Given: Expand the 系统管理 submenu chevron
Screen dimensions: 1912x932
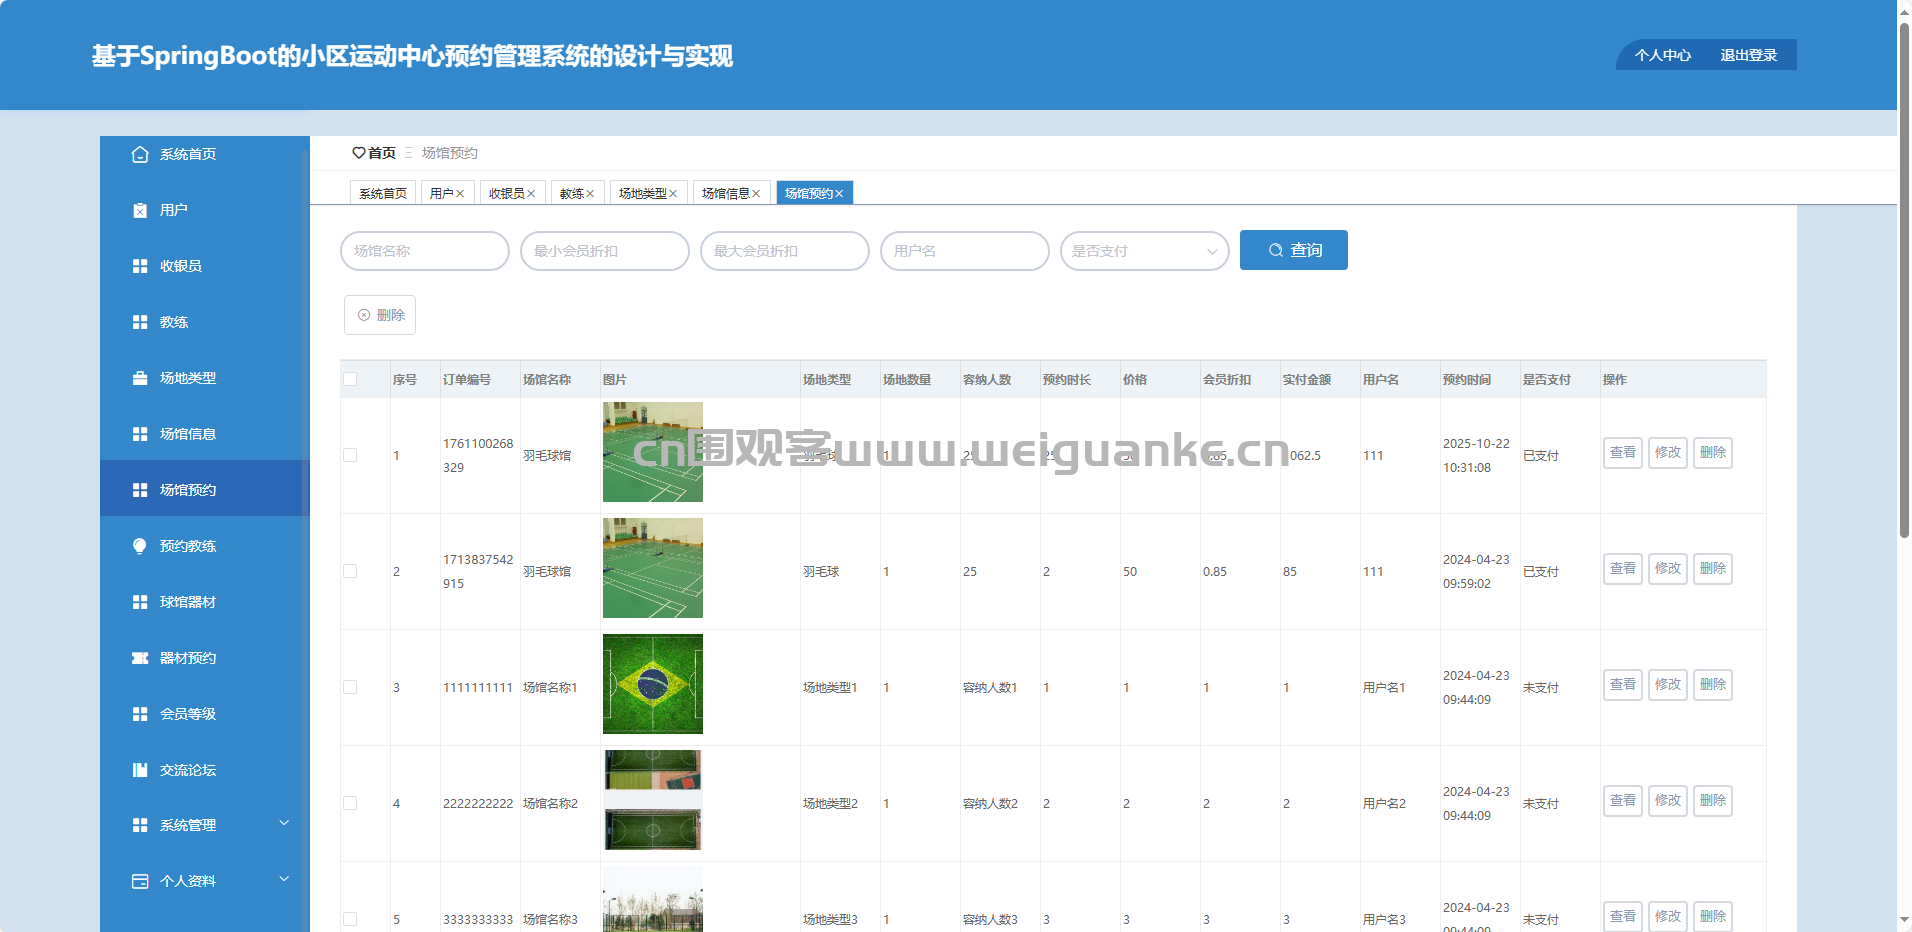Looking at the screenshot, I should point(284,823).
